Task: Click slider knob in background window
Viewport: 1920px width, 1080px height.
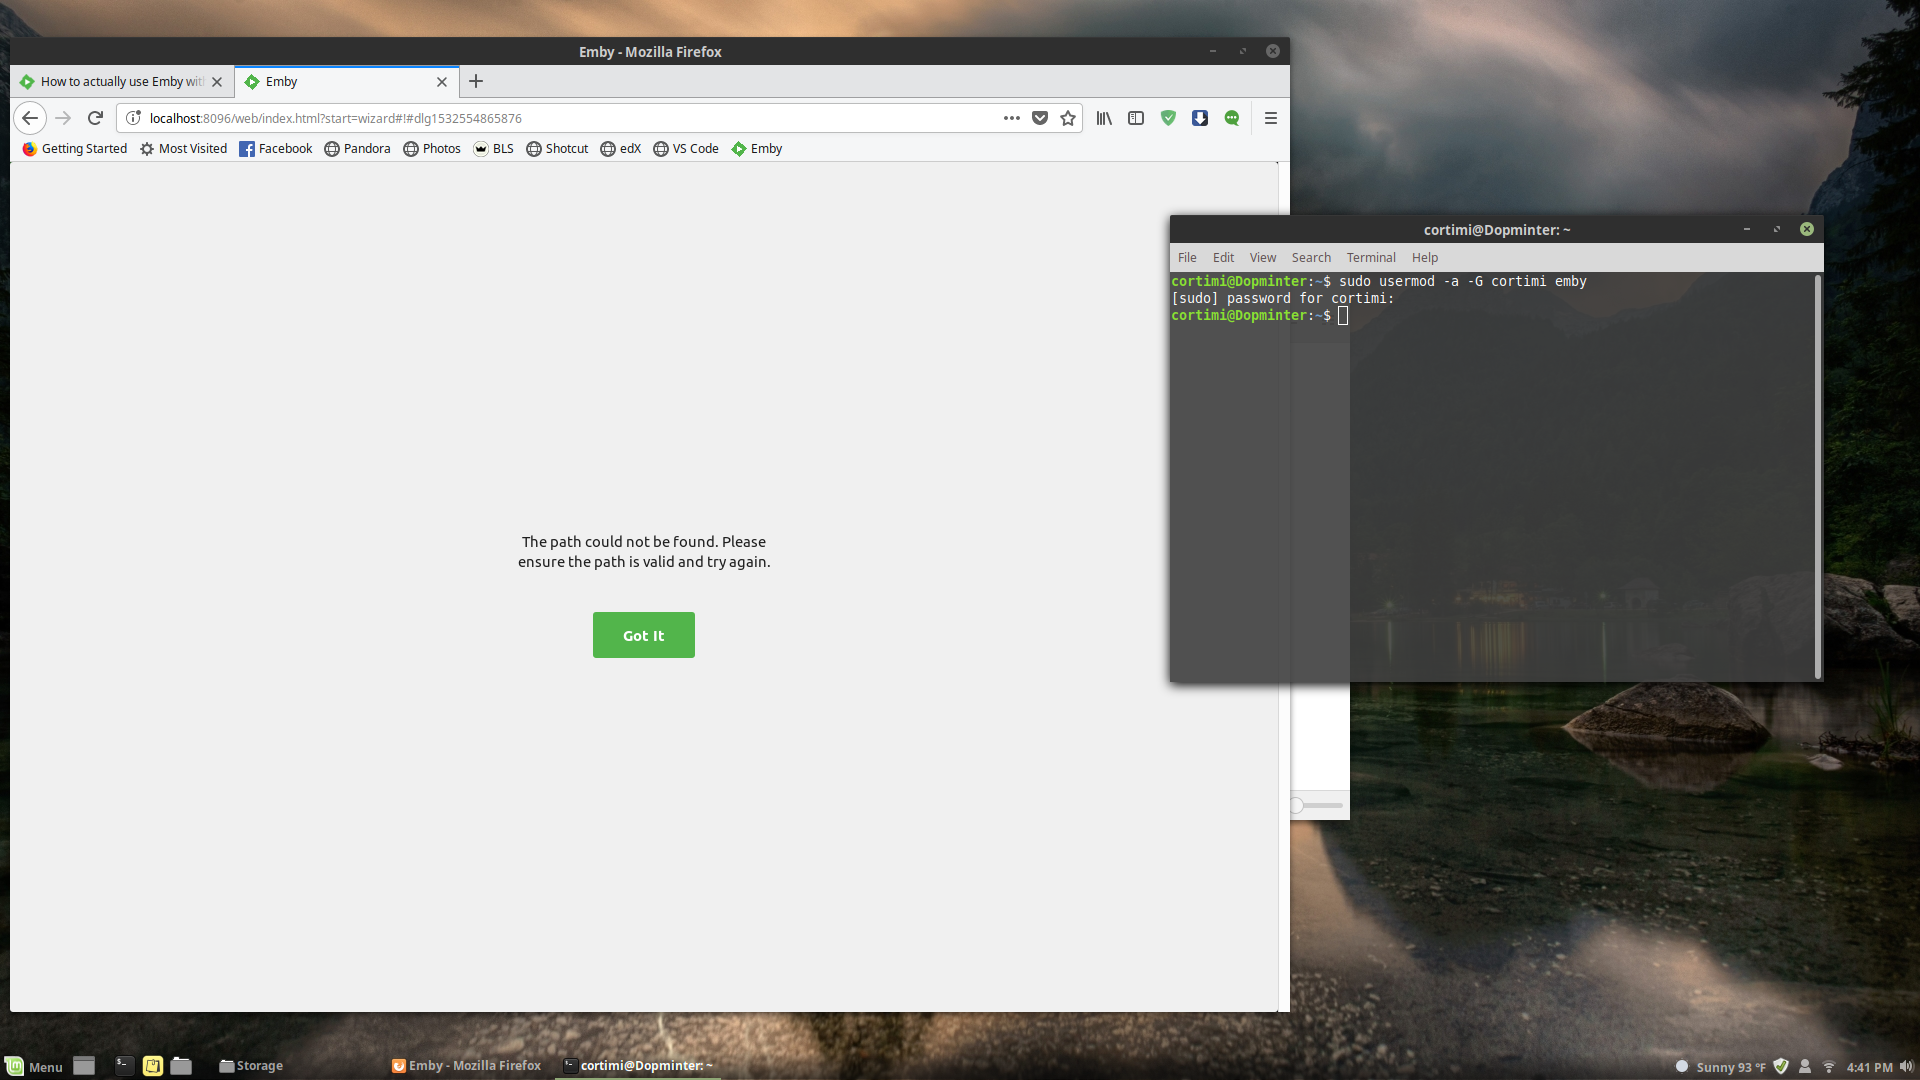Action: [x=1297, y=805]
